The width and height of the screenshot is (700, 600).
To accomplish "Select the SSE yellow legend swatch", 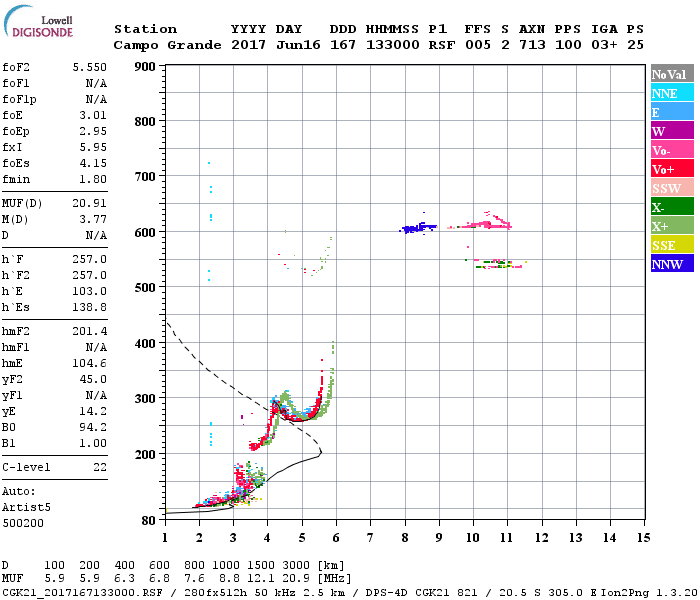I will (x=672, y=245).
